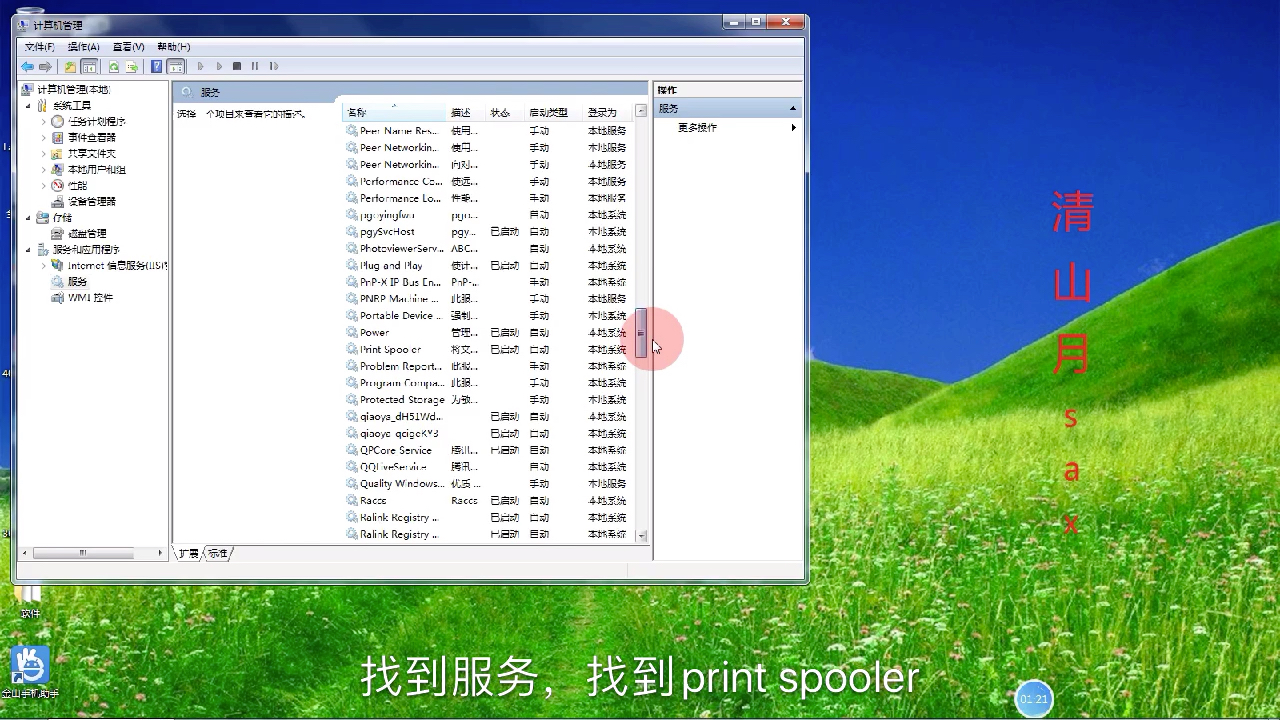Sort services by the 状态 column
Screen dimensions: 1280x720
click(504, 112)
